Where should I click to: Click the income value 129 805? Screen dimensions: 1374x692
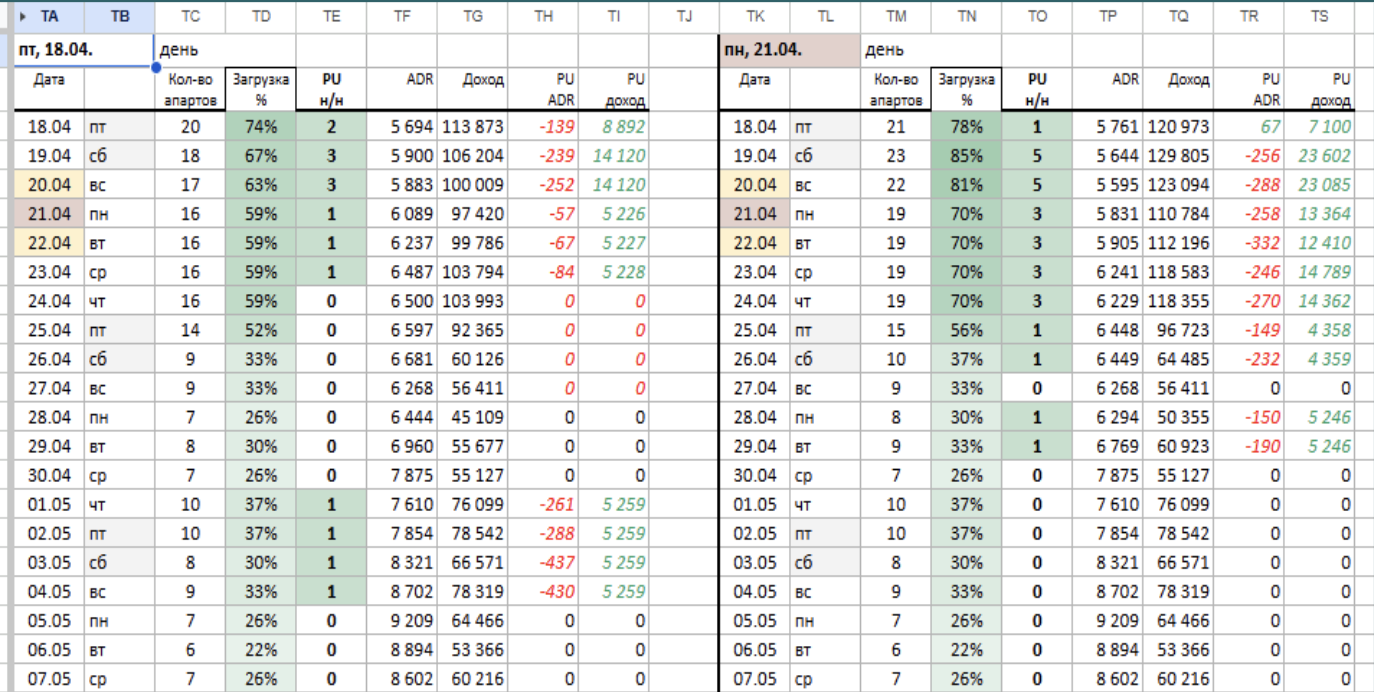[x=1178, y=156]
